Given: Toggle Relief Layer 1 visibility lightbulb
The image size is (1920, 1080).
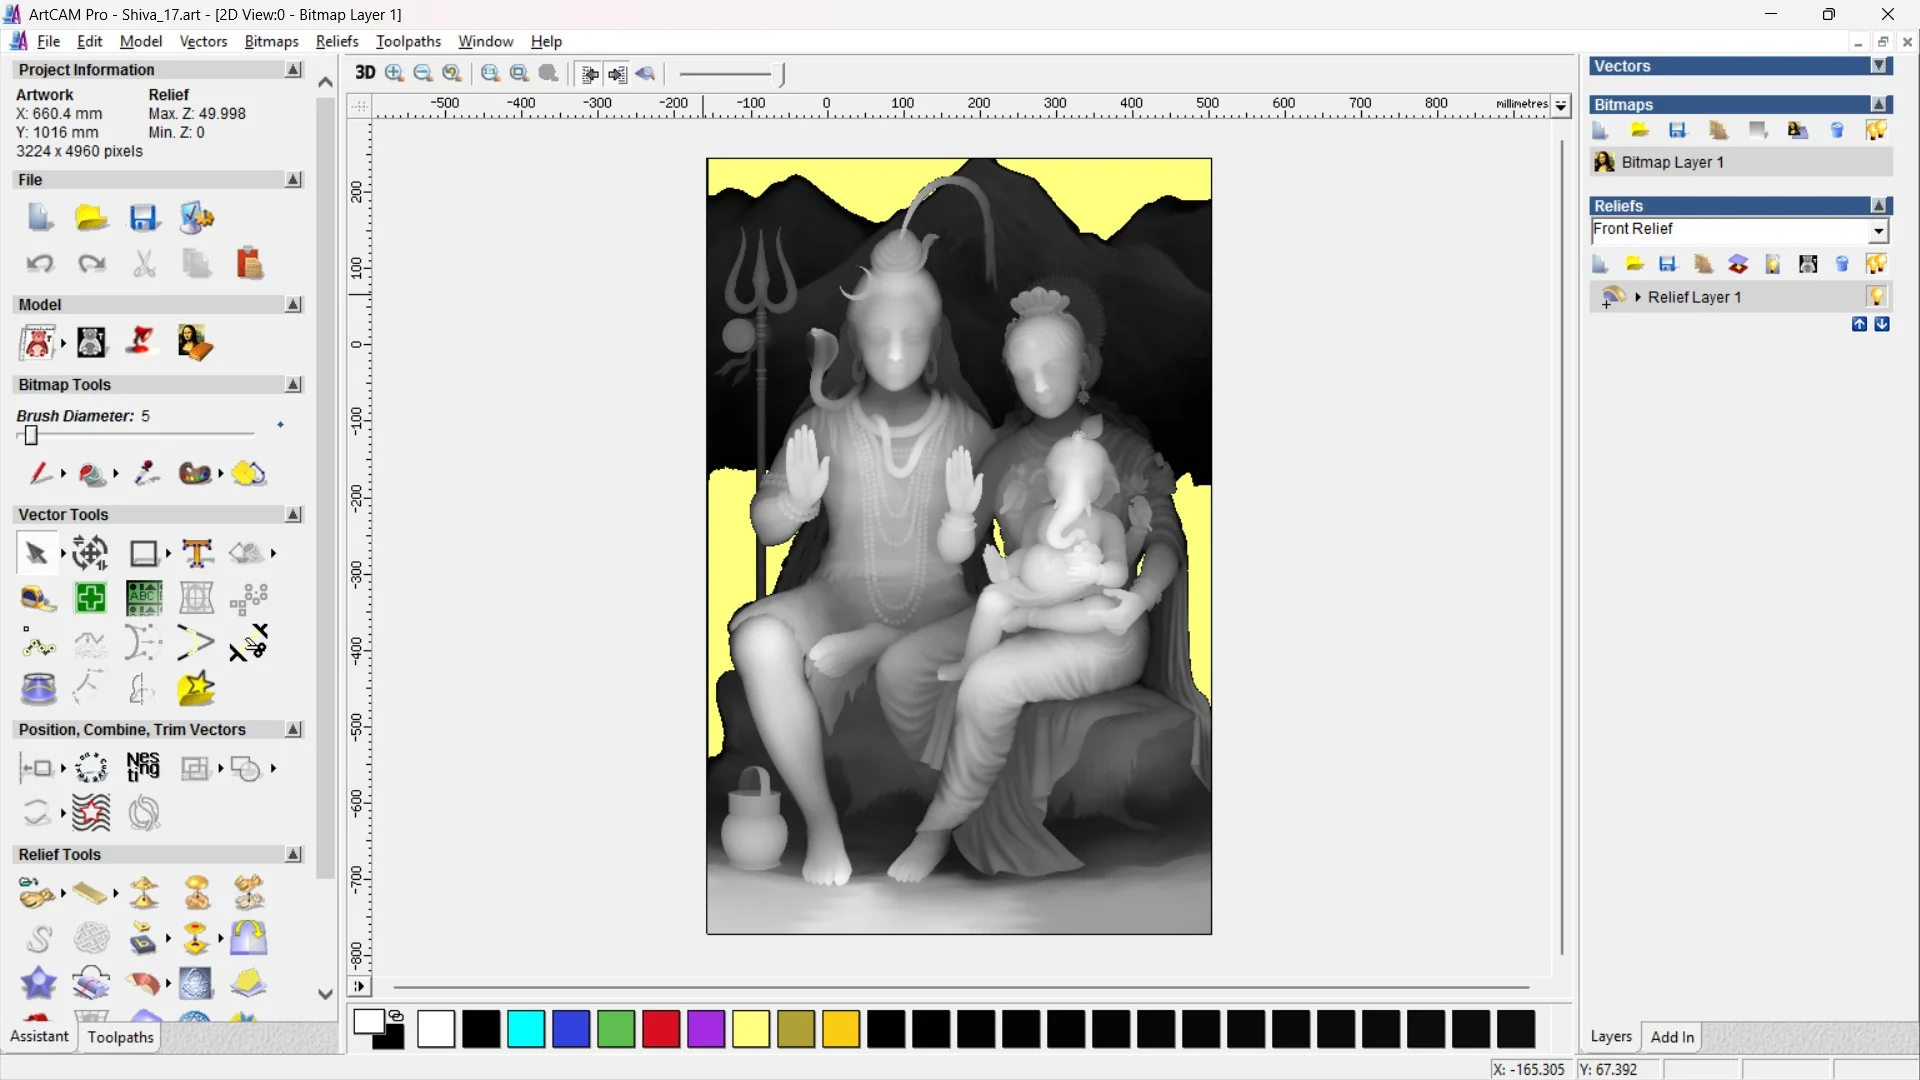Looking at the screenshot, I should pos(1876,297).
